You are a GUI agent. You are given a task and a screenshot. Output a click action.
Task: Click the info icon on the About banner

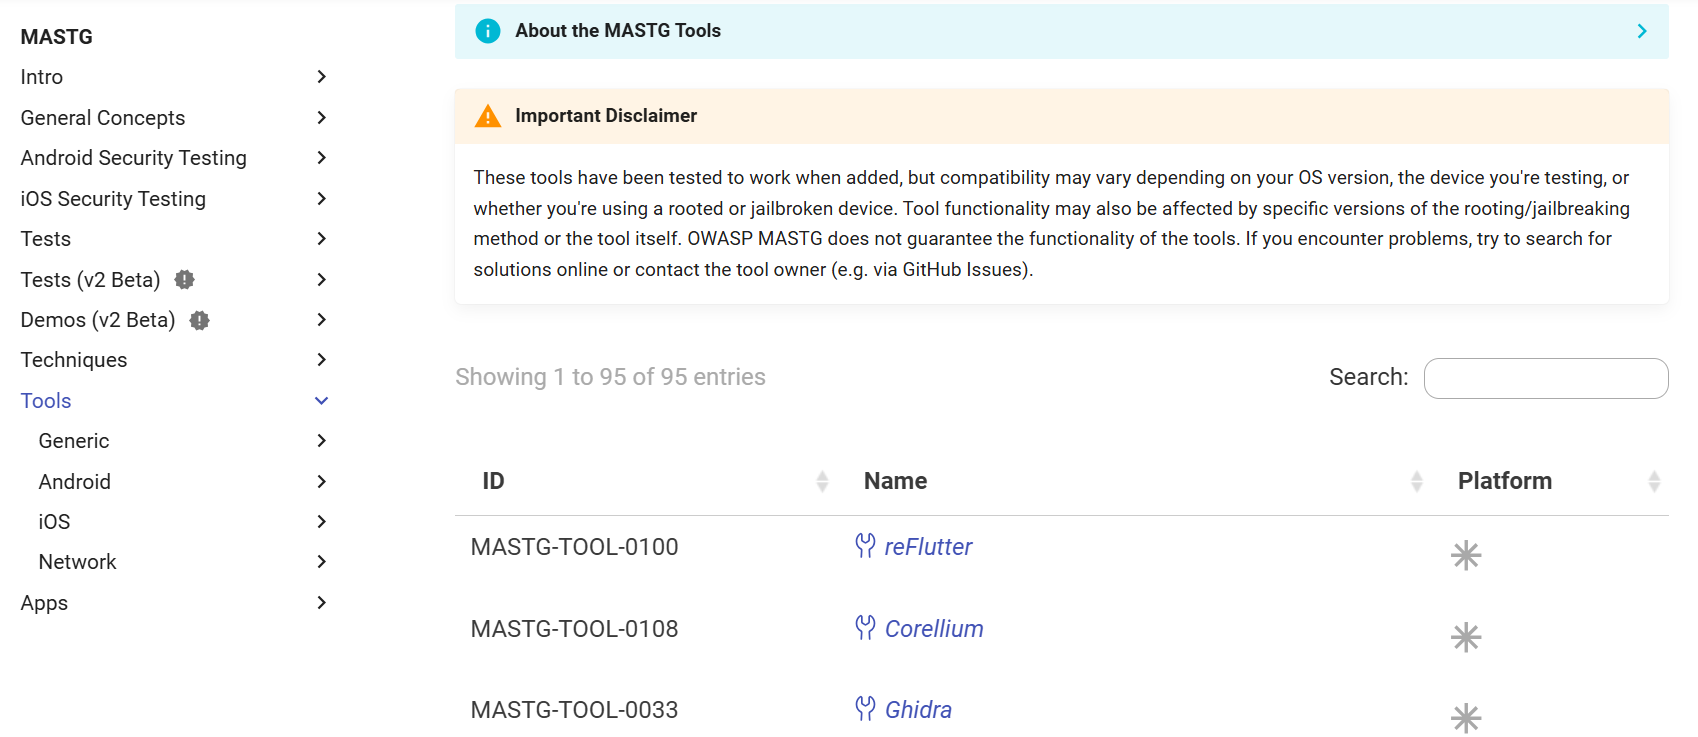coord(487,30)
